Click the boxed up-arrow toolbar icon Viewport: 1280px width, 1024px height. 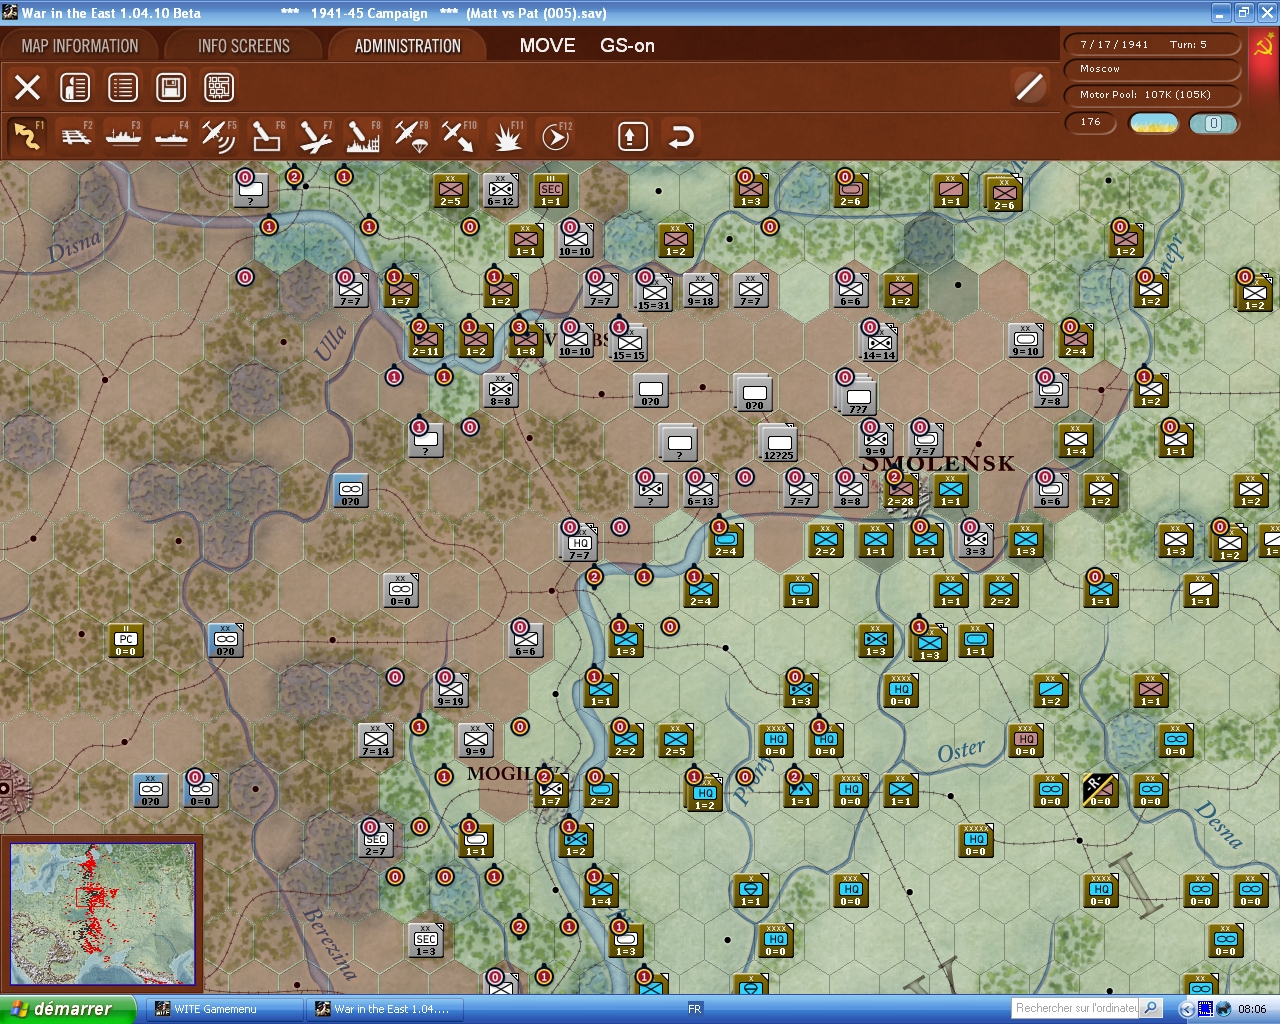click(x=632, y=136)
